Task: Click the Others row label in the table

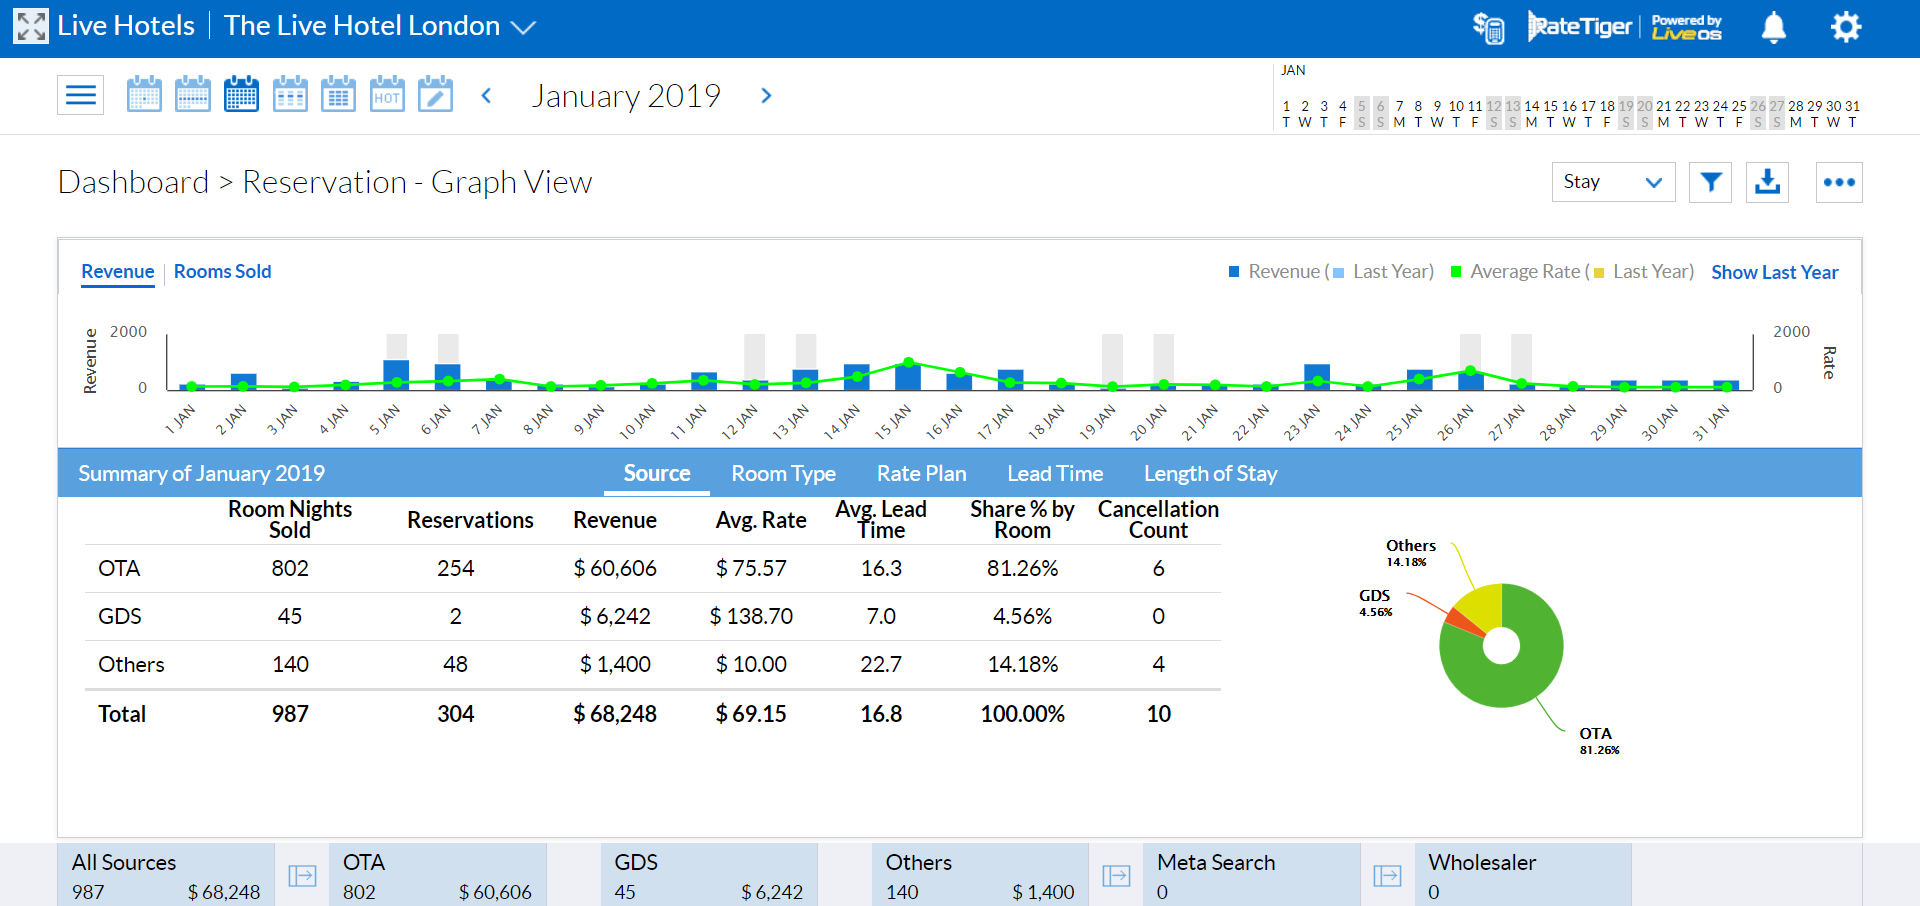Action: (x=131, y=664)
